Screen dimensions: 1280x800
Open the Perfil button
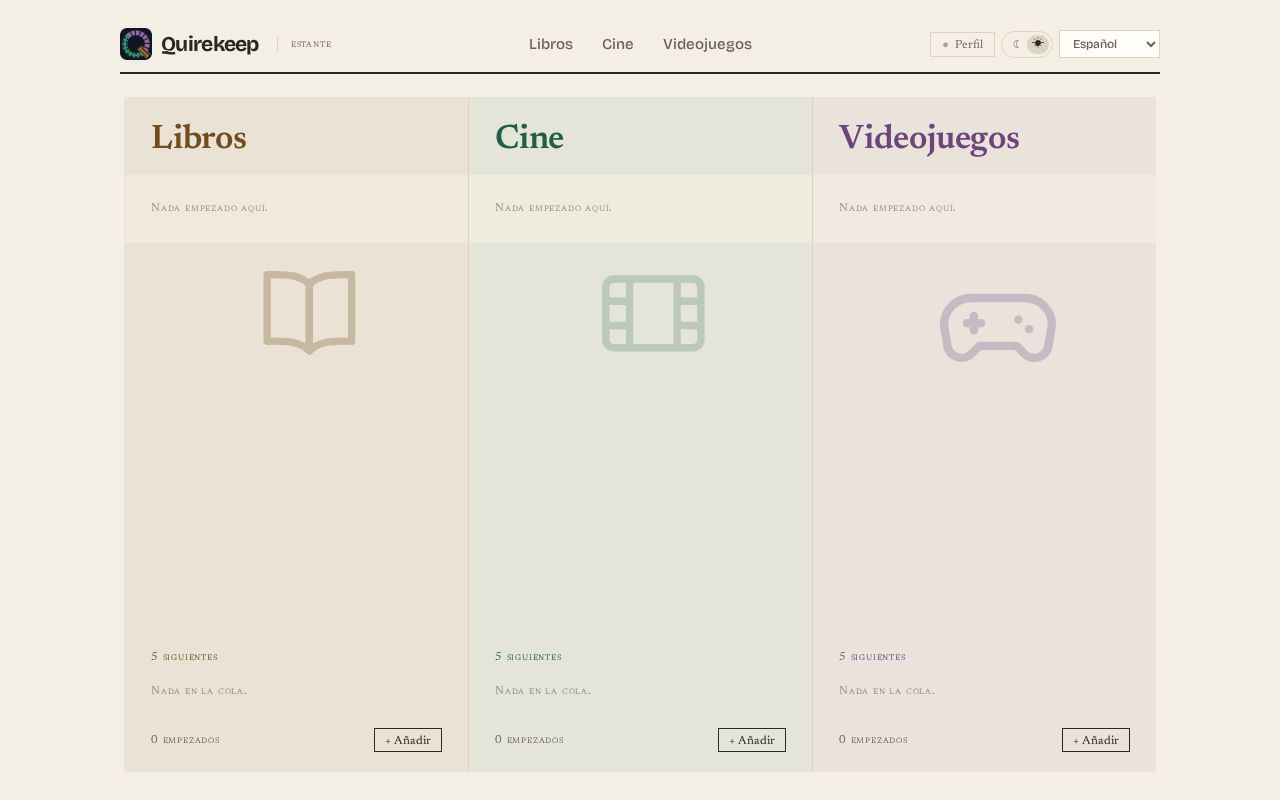(962, 44)
